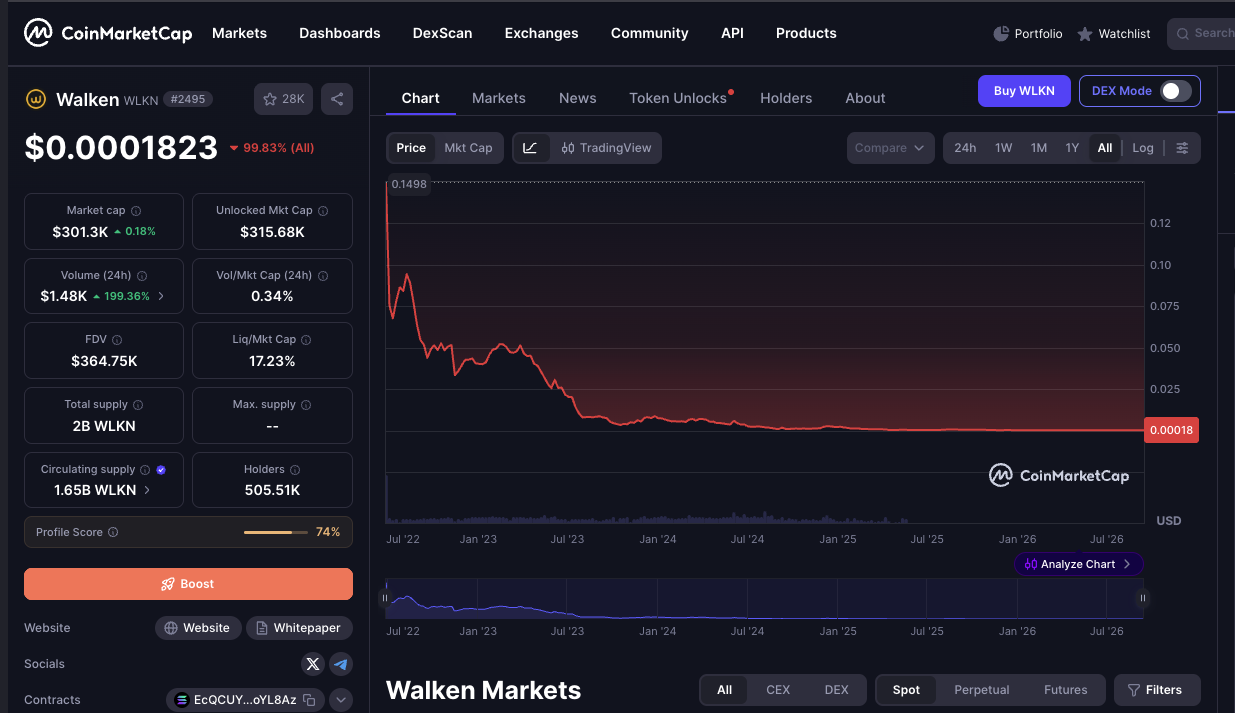Copy the contract address icon
Viewport: 1235px width, 713px height.
point(309,700)
